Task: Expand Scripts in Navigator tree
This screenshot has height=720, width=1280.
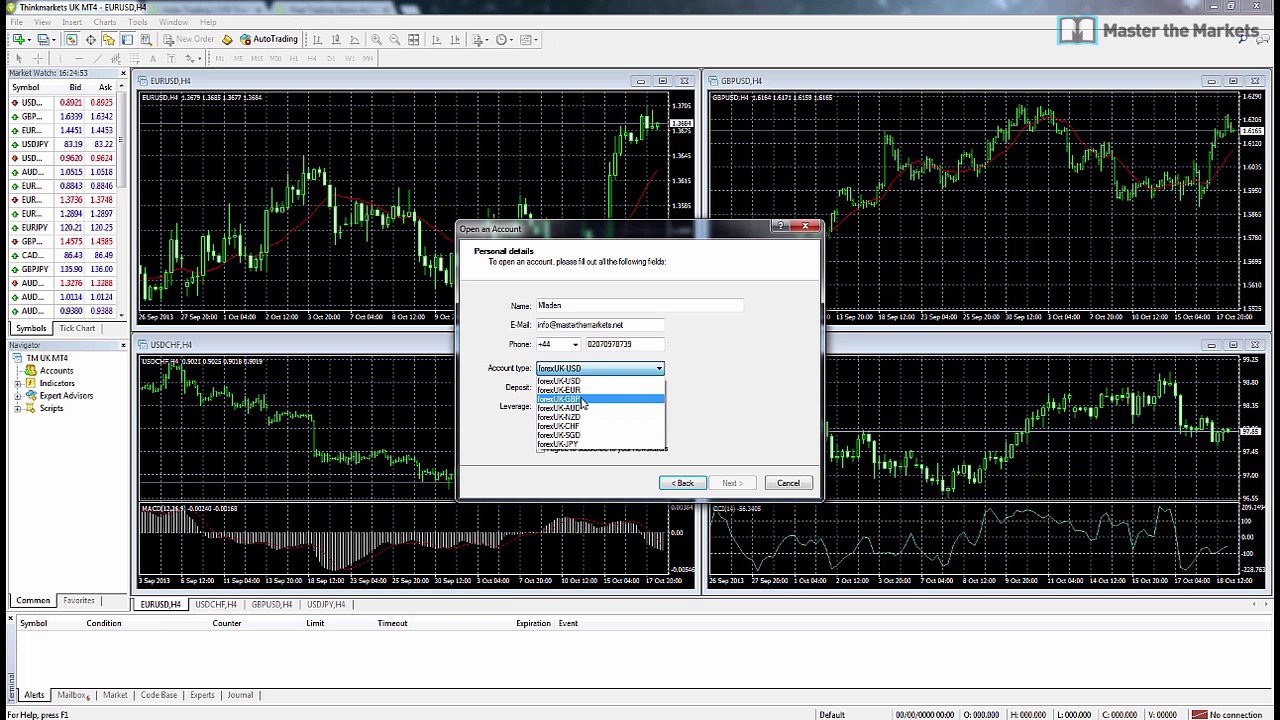Action: (x=18, y=409)
